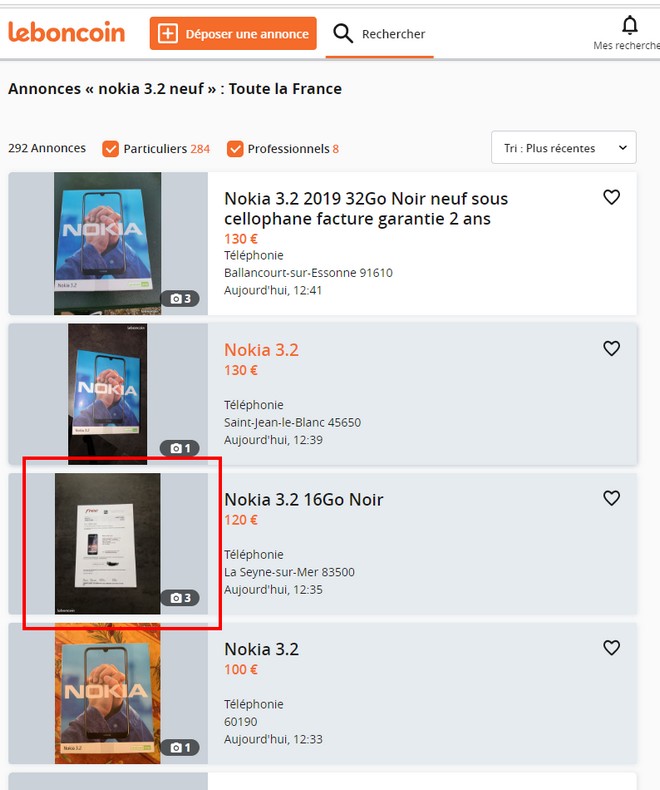Viewport: 660px width, 790px height.
Task: Click the leboncoin logo
Action: pos(66,33)
